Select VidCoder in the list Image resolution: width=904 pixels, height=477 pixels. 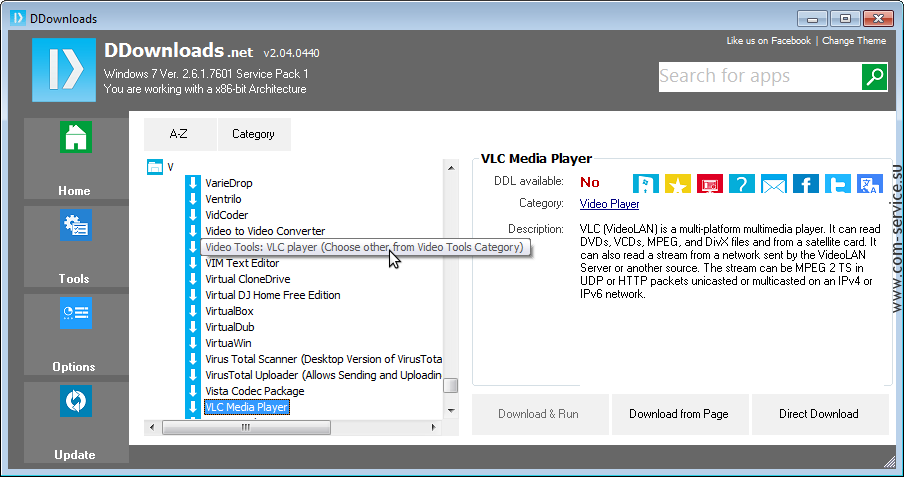(227, 215)
